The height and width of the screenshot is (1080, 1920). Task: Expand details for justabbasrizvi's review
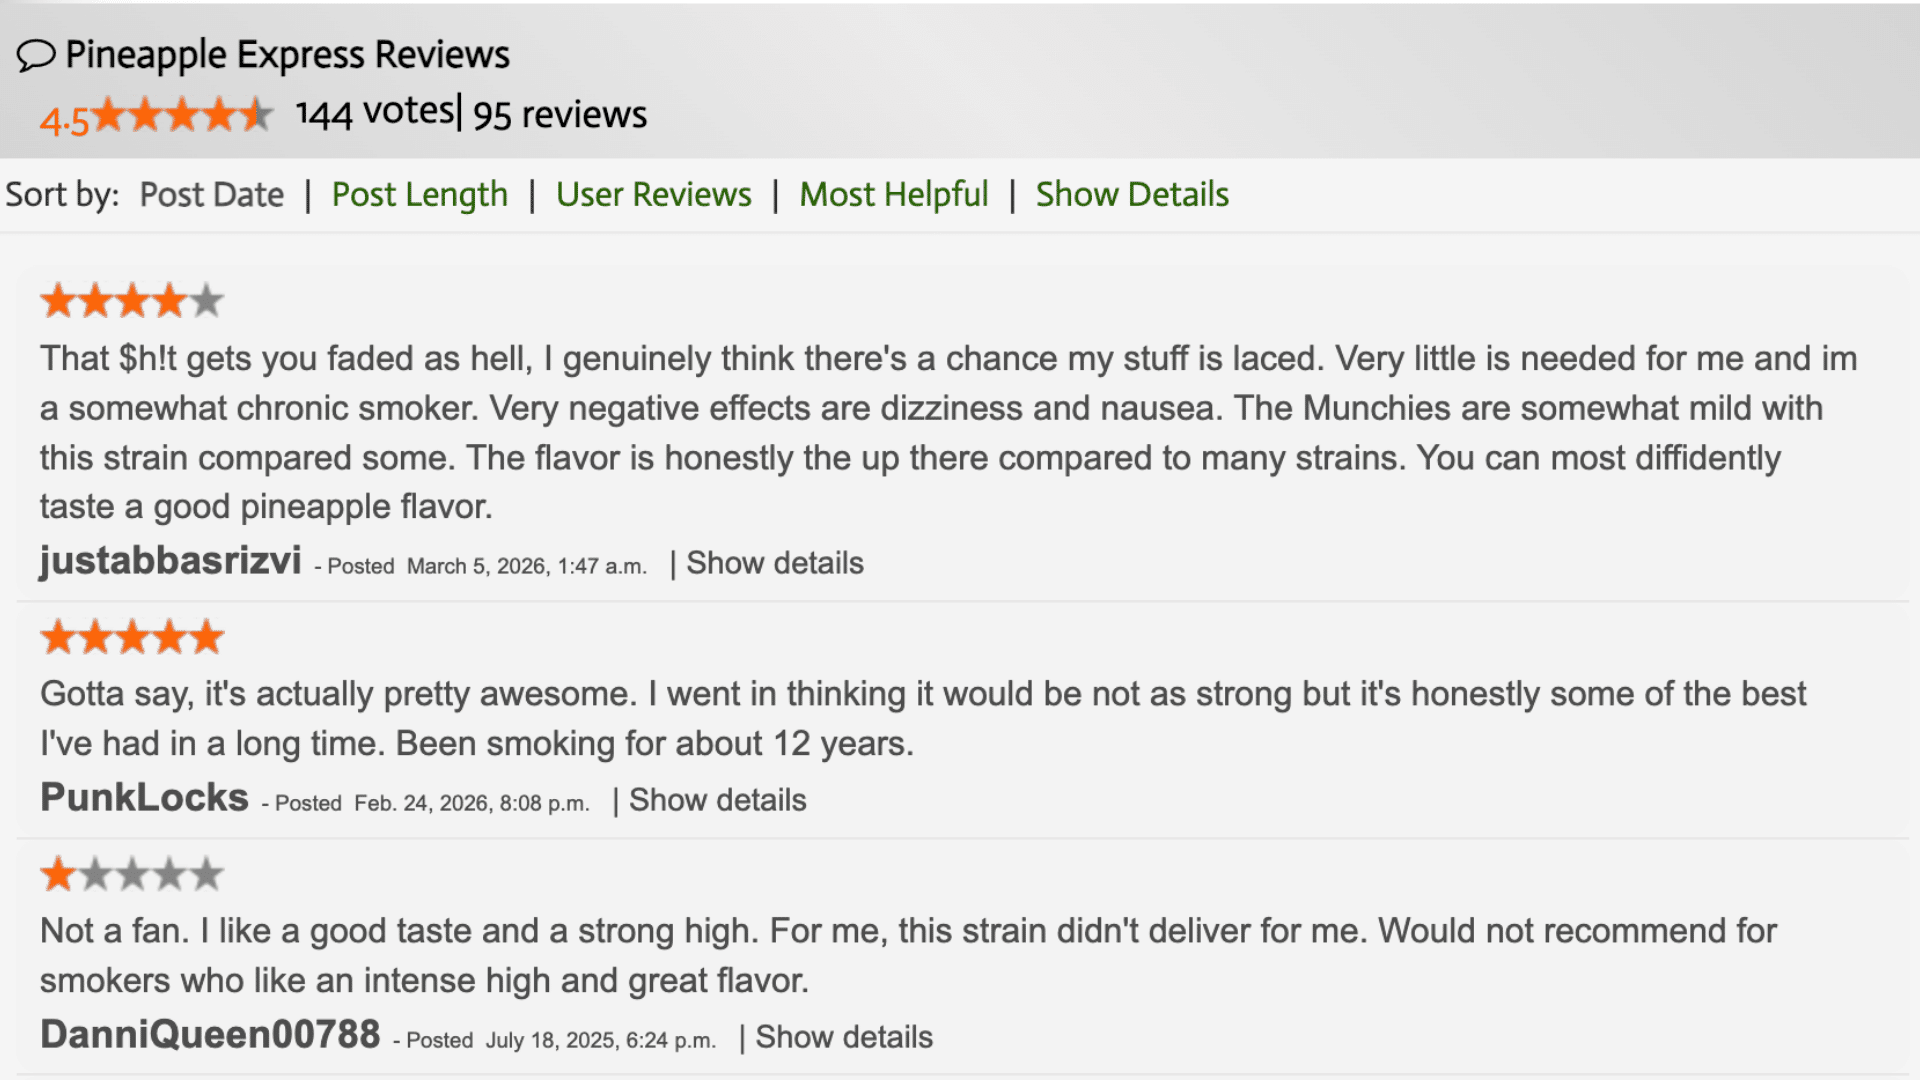[x=775, y=563]
